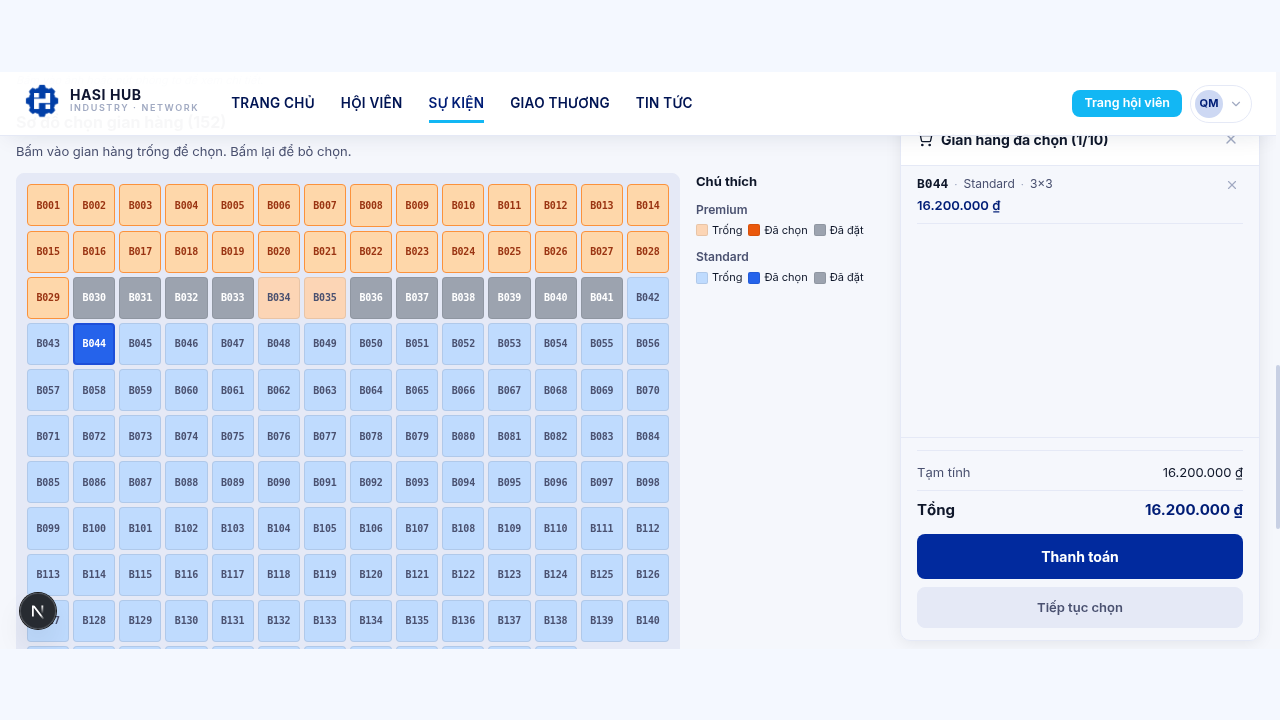The image size is (1280, 720).
Task: Close the selected booths panel
Action: [x=1231, y=140]
